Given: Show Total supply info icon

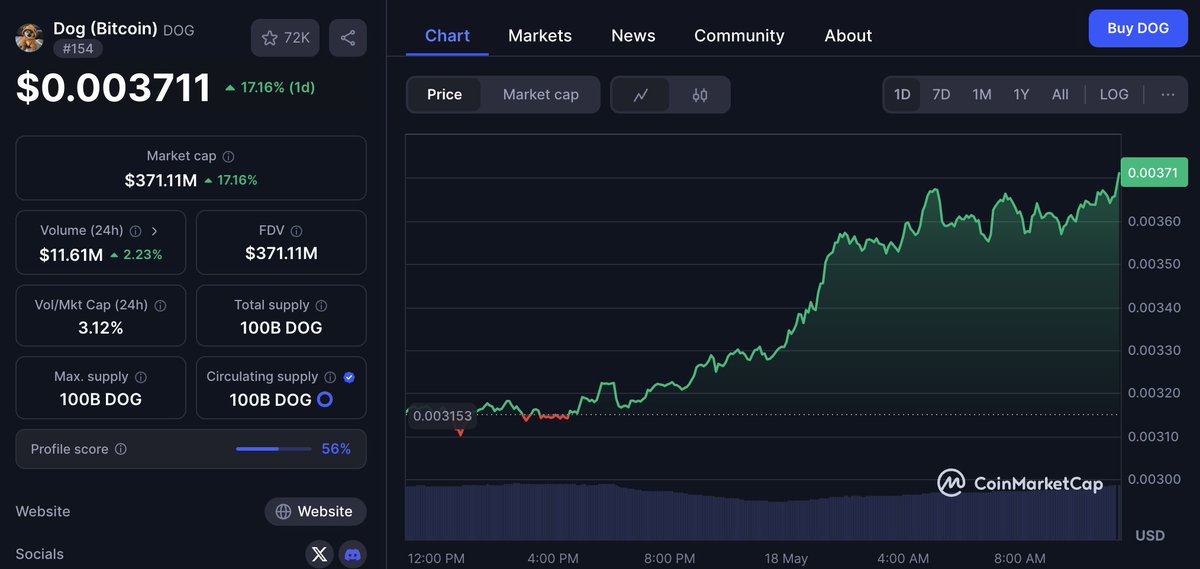Looking at the screenshot, I should click(x=321, y=305).
